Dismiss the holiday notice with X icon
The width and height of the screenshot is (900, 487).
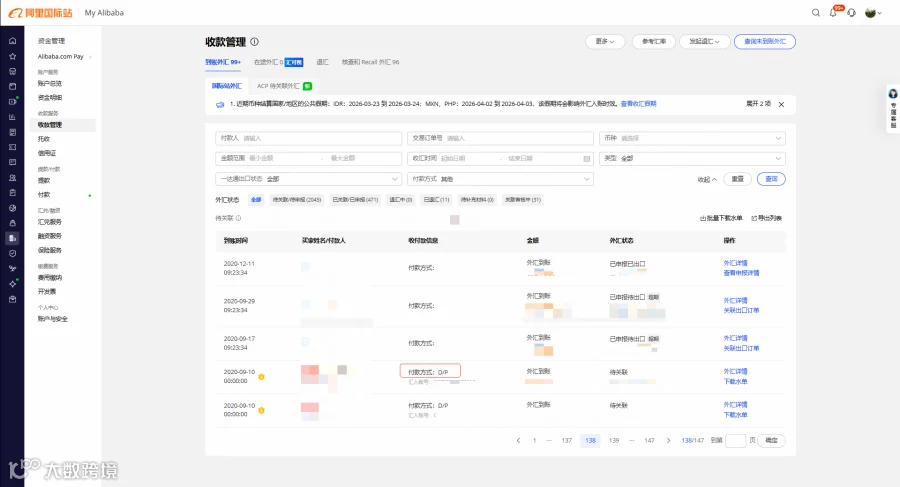point(781,105)
